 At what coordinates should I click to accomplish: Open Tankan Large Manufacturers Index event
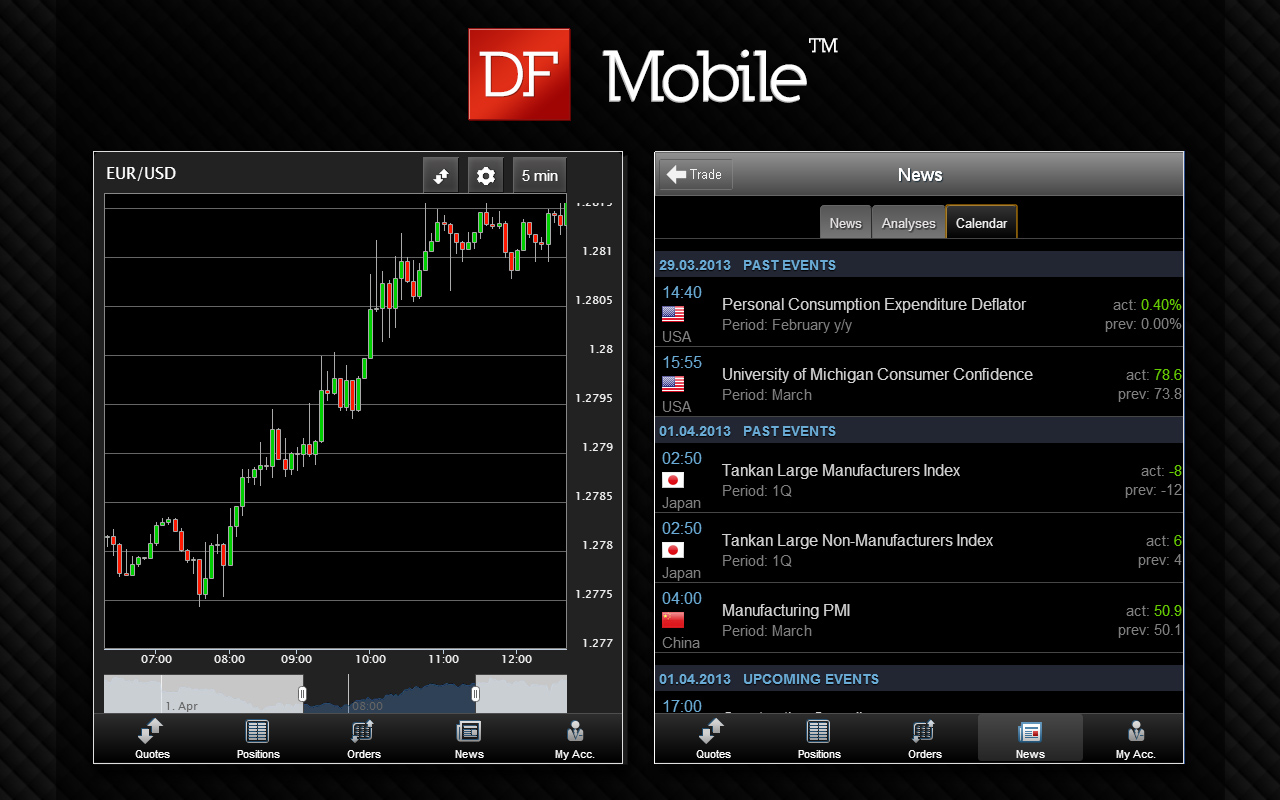tap(919, 479)
